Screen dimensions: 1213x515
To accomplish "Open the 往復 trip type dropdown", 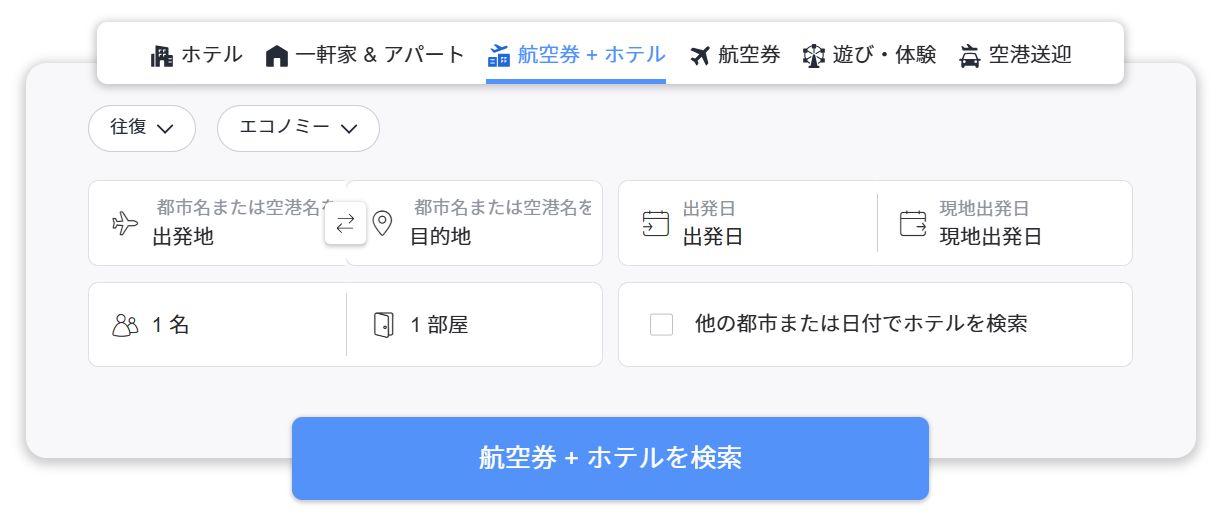I will point(142,128).
